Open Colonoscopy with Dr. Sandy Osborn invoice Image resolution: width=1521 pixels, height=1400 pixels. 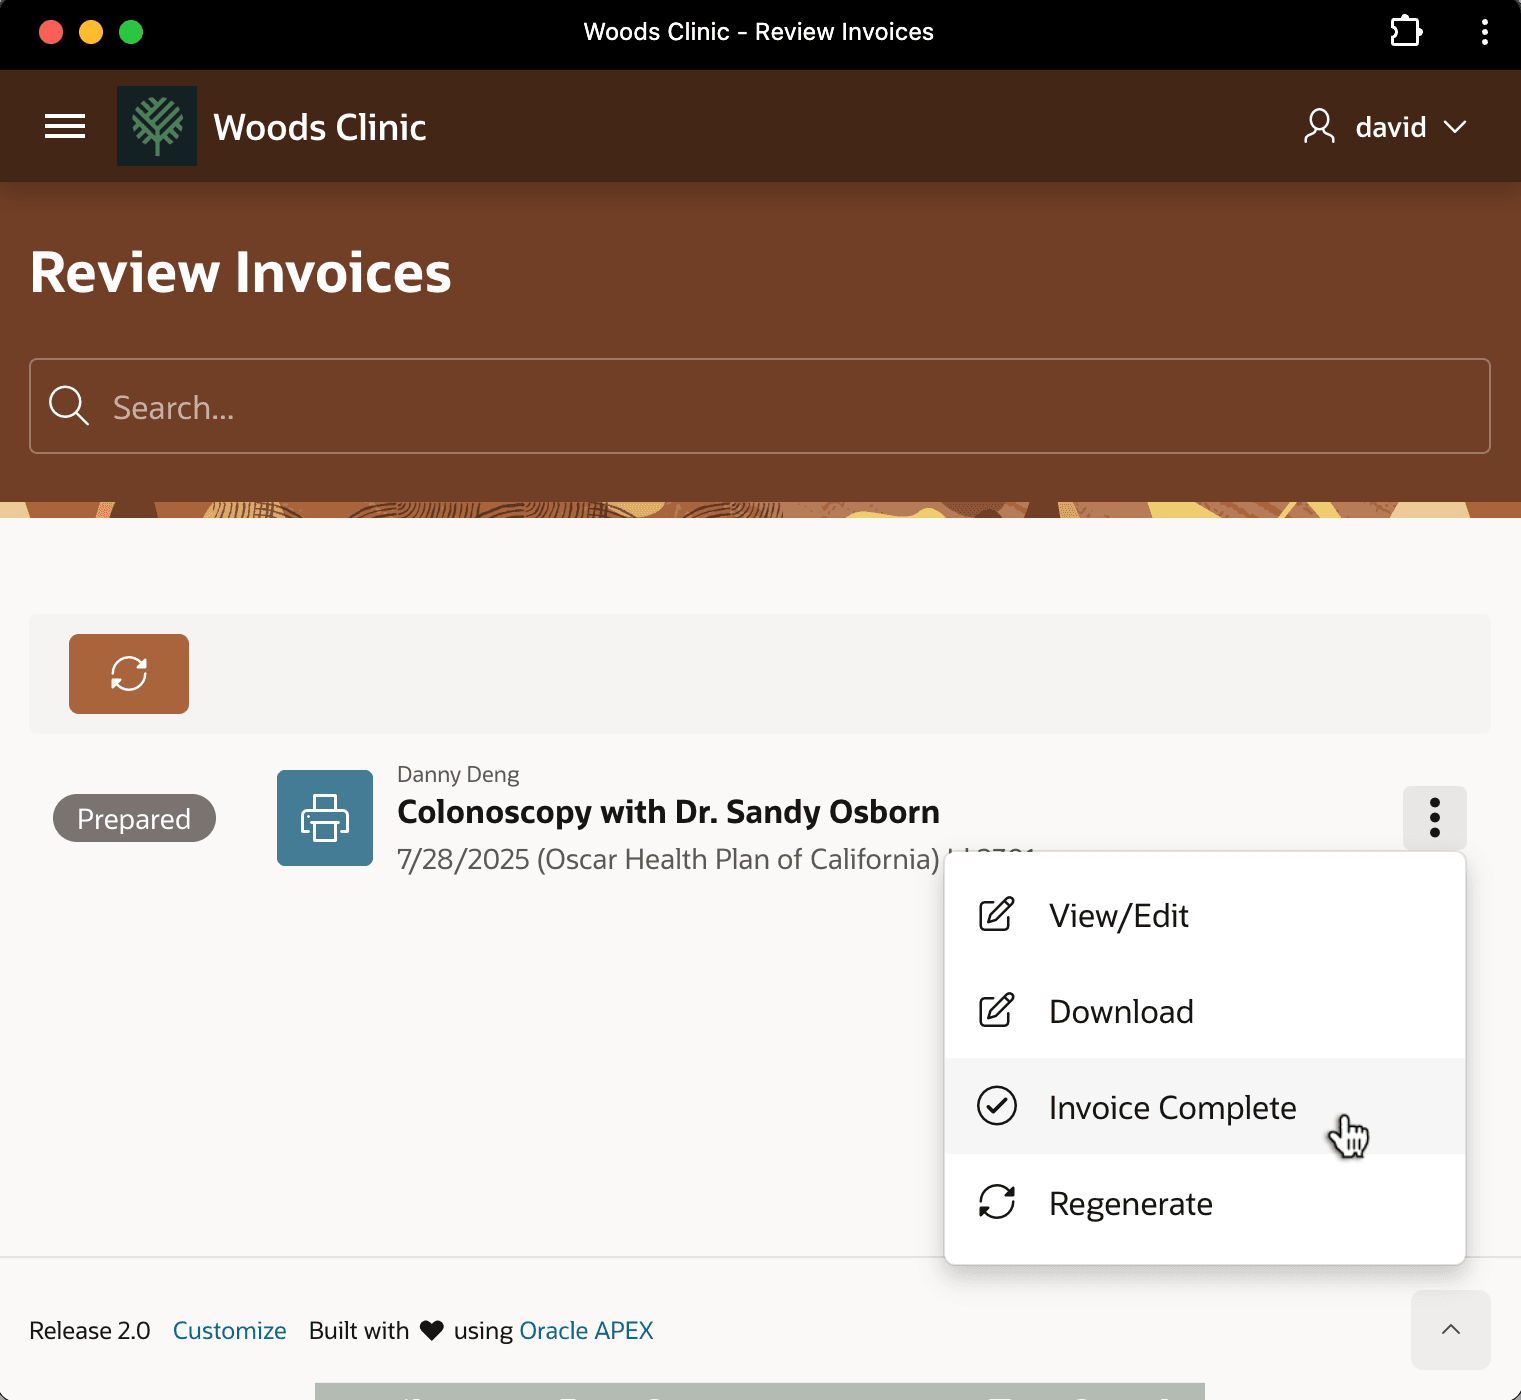[668, 812]
